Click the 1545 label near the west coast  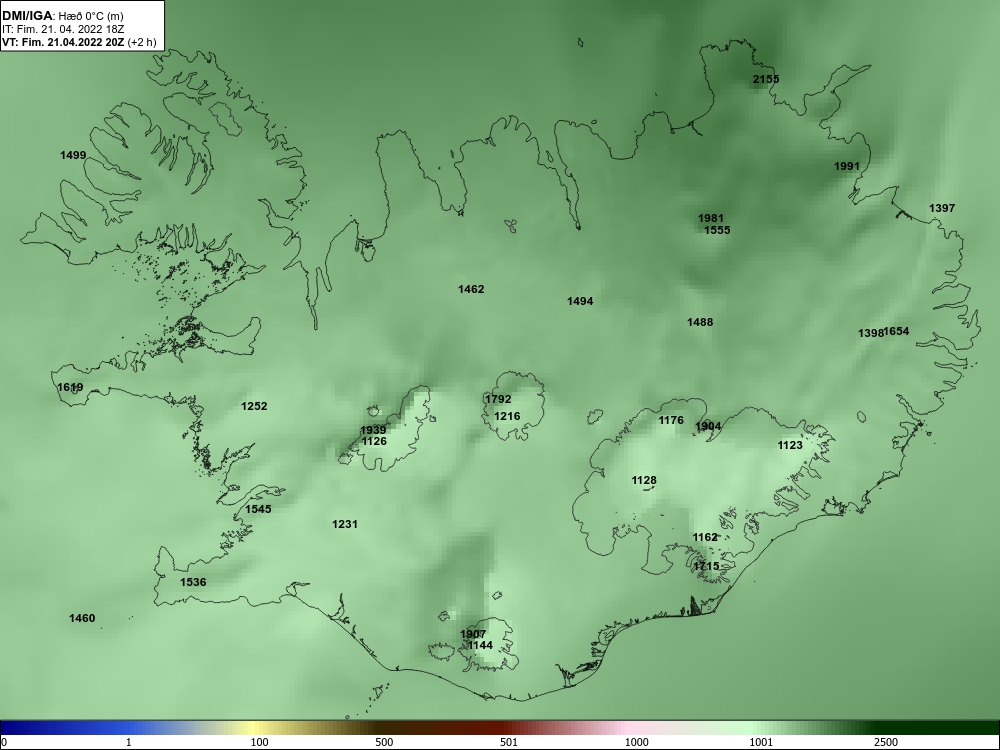coord(258,508)
